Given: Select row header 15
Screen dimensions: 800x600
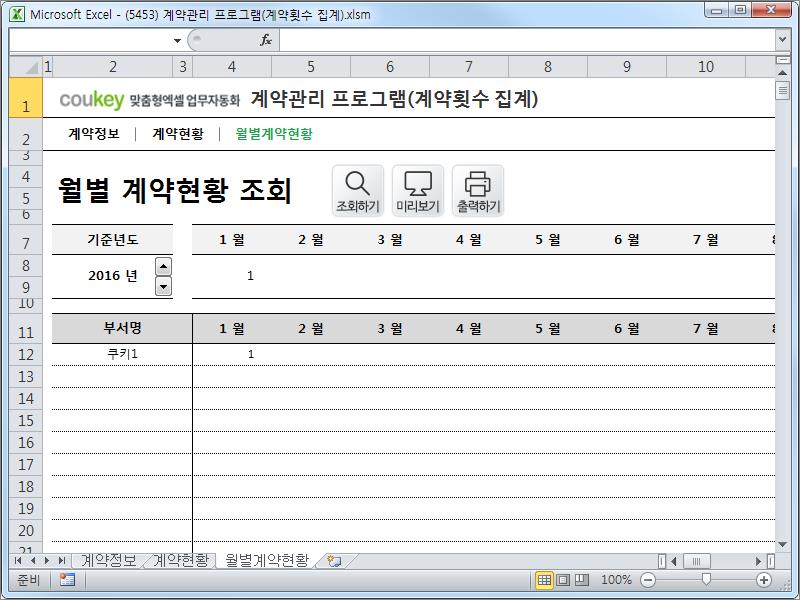Looking at the screenshot, I should tap(26, 420).
